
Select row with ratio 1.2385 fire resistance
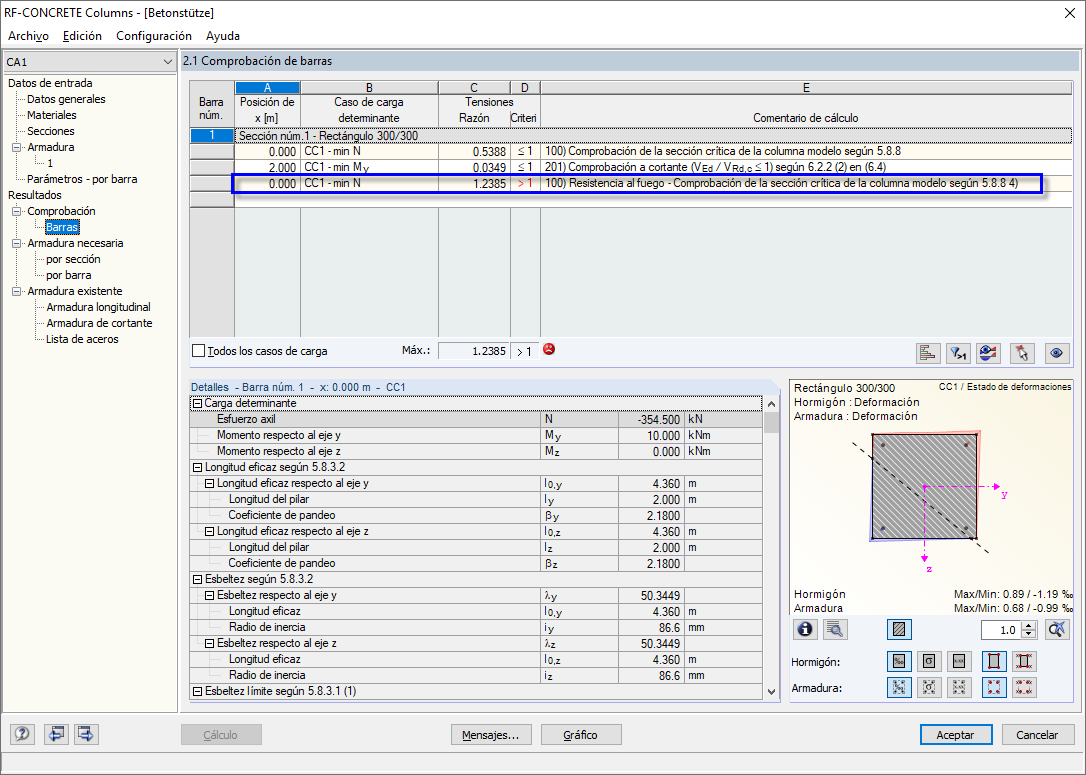(652, 184)
